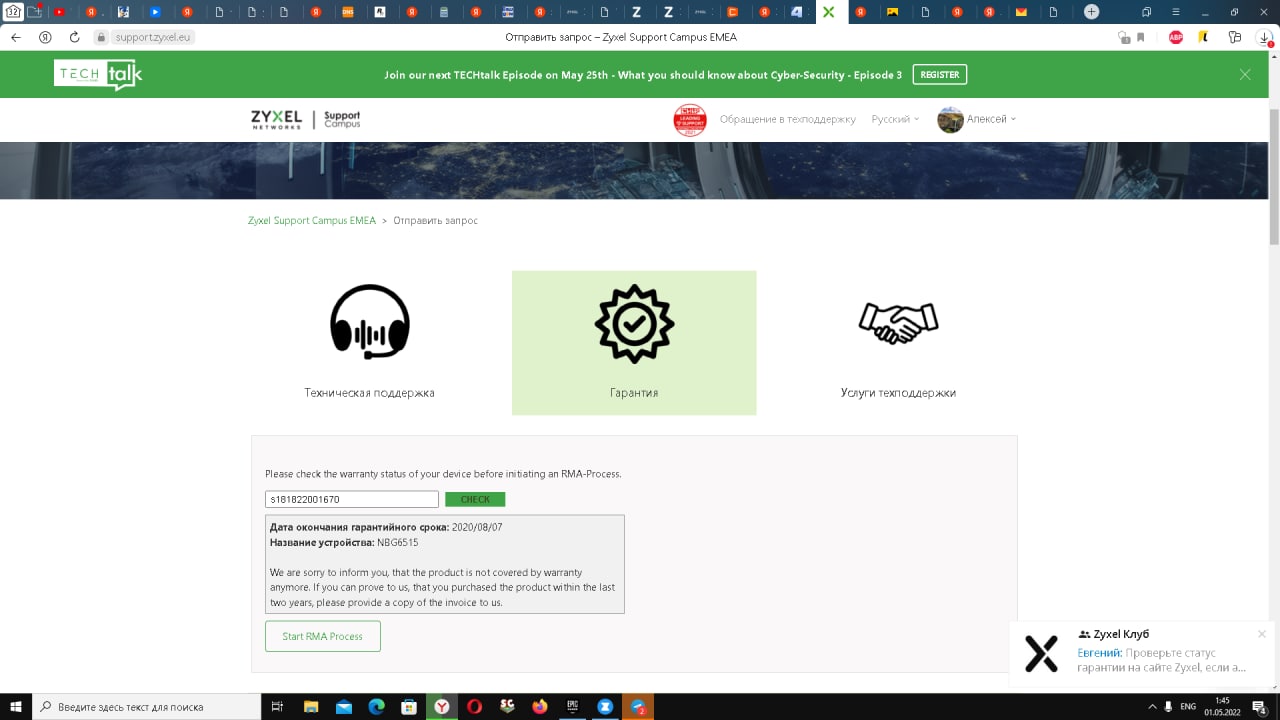The height and width of the screenshot is (720, 1280).
Task: Open Epic Games Launcher on the taskbar
Action: pyautogui.click(x=572, y=707)
